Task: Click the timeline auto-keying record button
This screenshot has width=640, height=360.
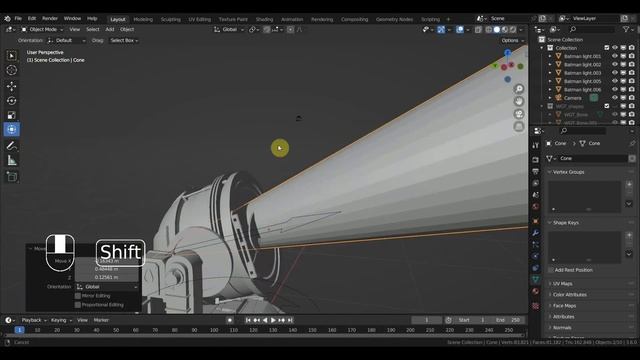Action: [x=230, y=320]
